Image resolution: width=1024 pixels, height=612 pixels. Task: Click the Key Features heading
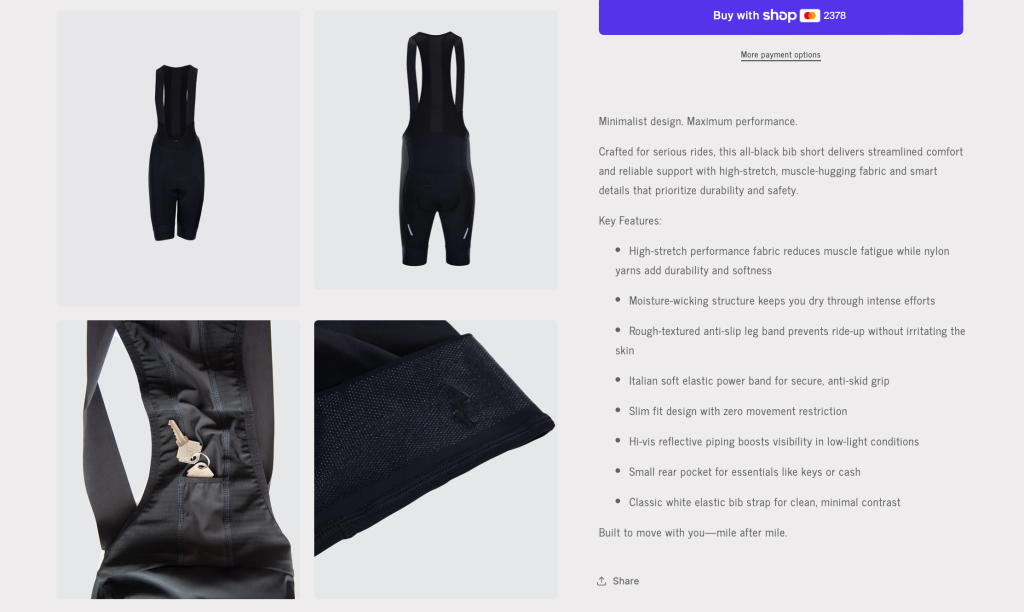click(x=630, y=221)
